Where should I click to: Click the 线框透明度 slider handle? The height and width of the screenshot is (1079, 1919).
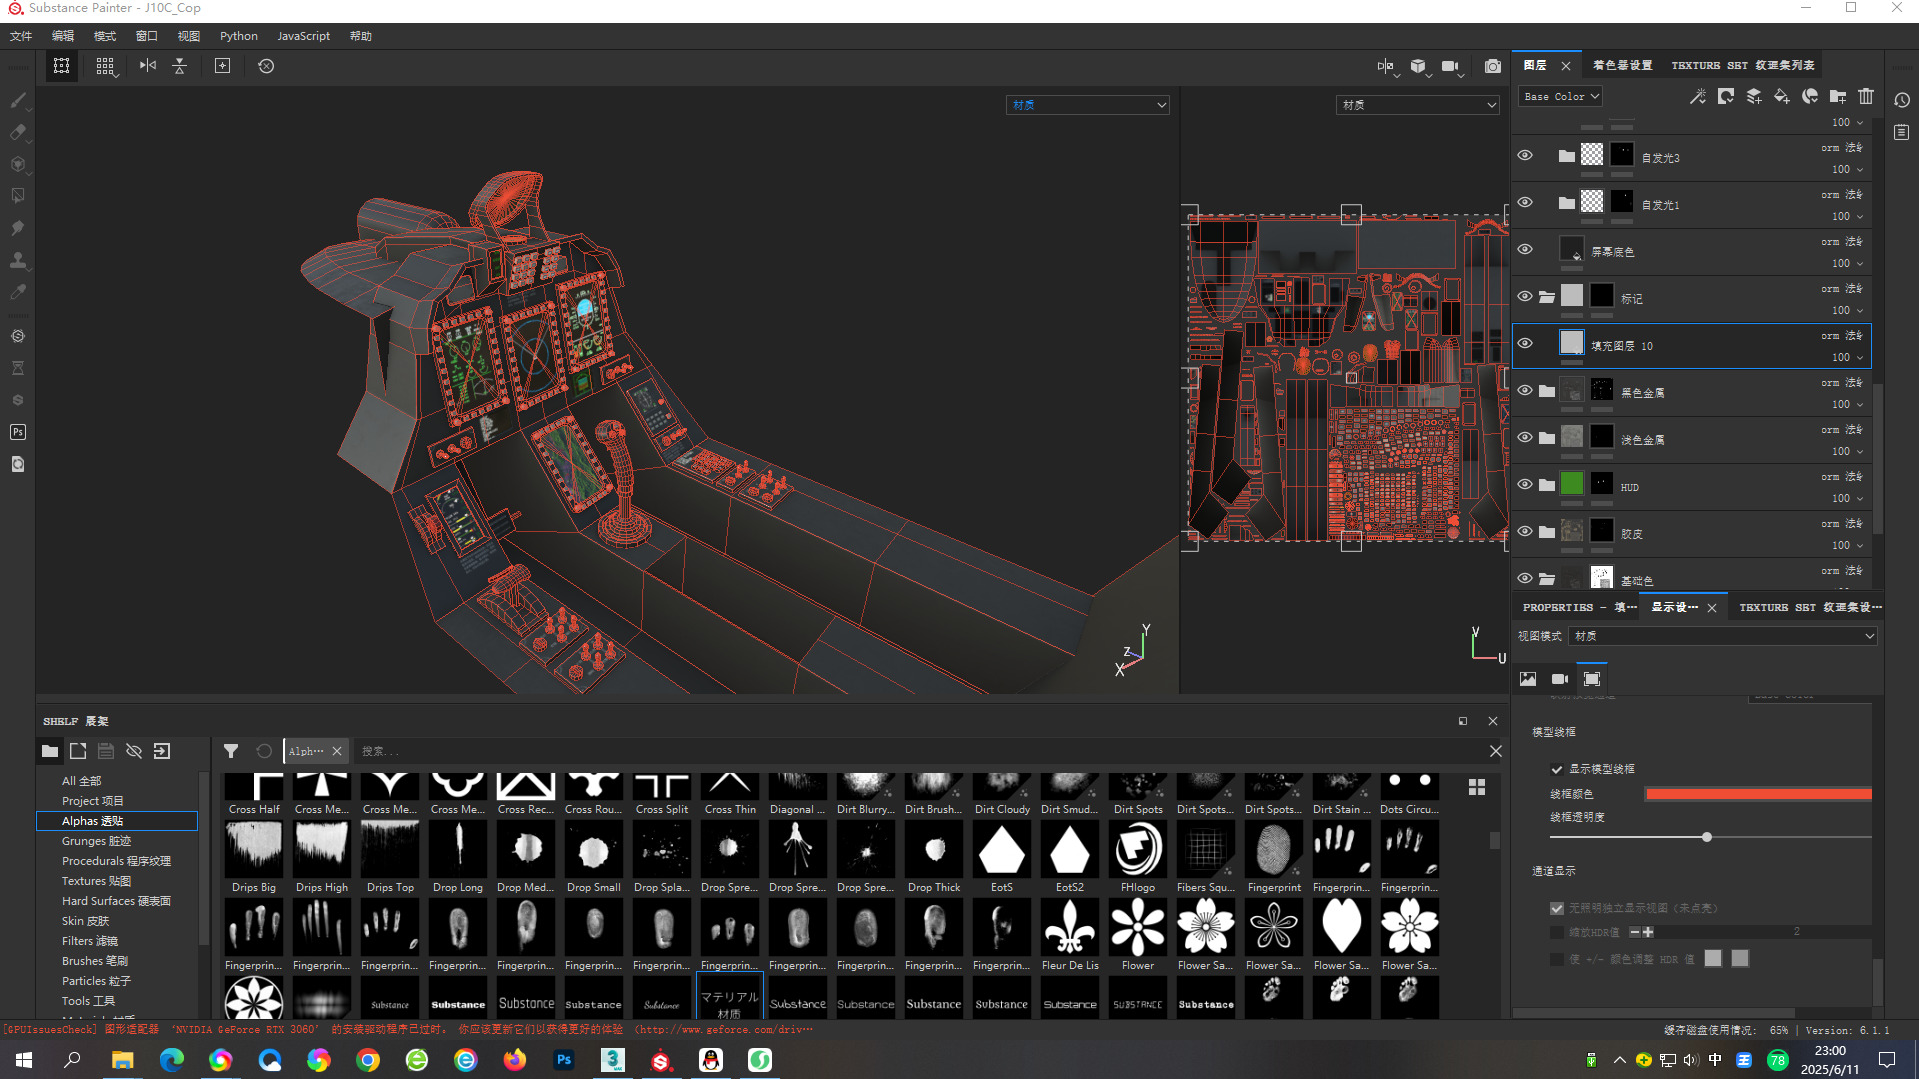pyautogui.click(x=1707, y=837)
